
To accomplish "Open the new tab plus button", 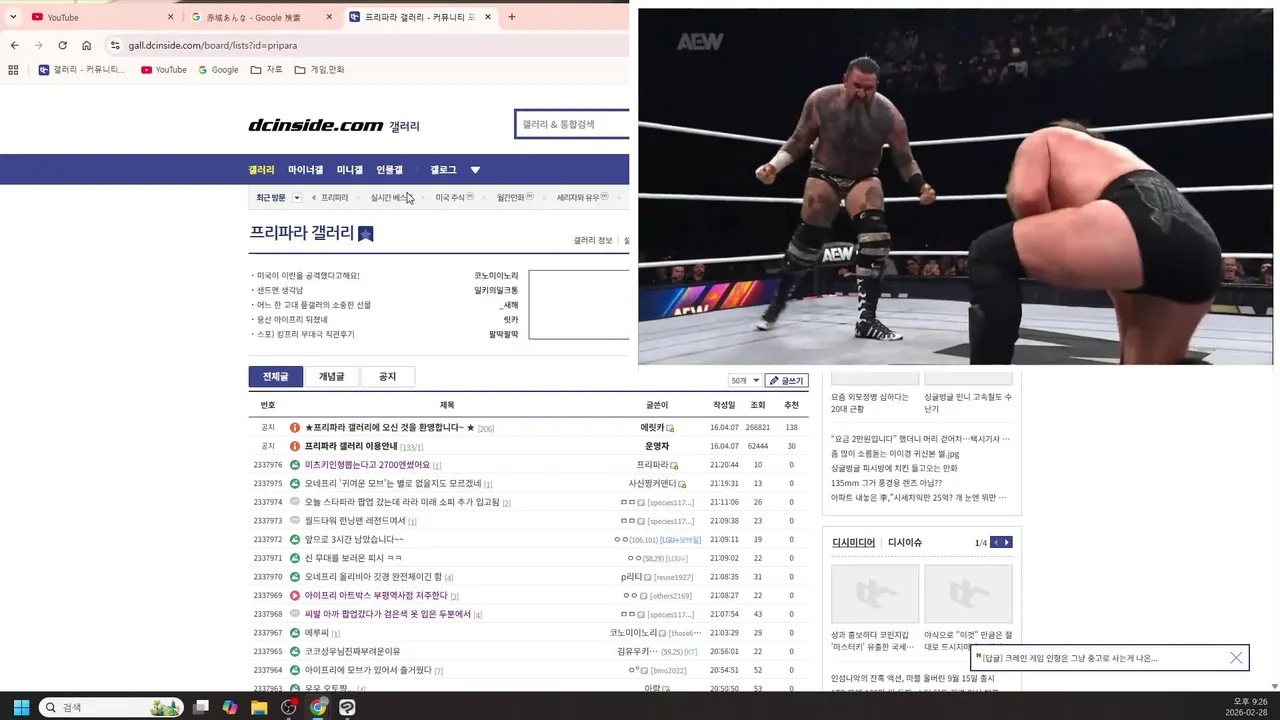I will pyautogui.click(x=512, y=17).
